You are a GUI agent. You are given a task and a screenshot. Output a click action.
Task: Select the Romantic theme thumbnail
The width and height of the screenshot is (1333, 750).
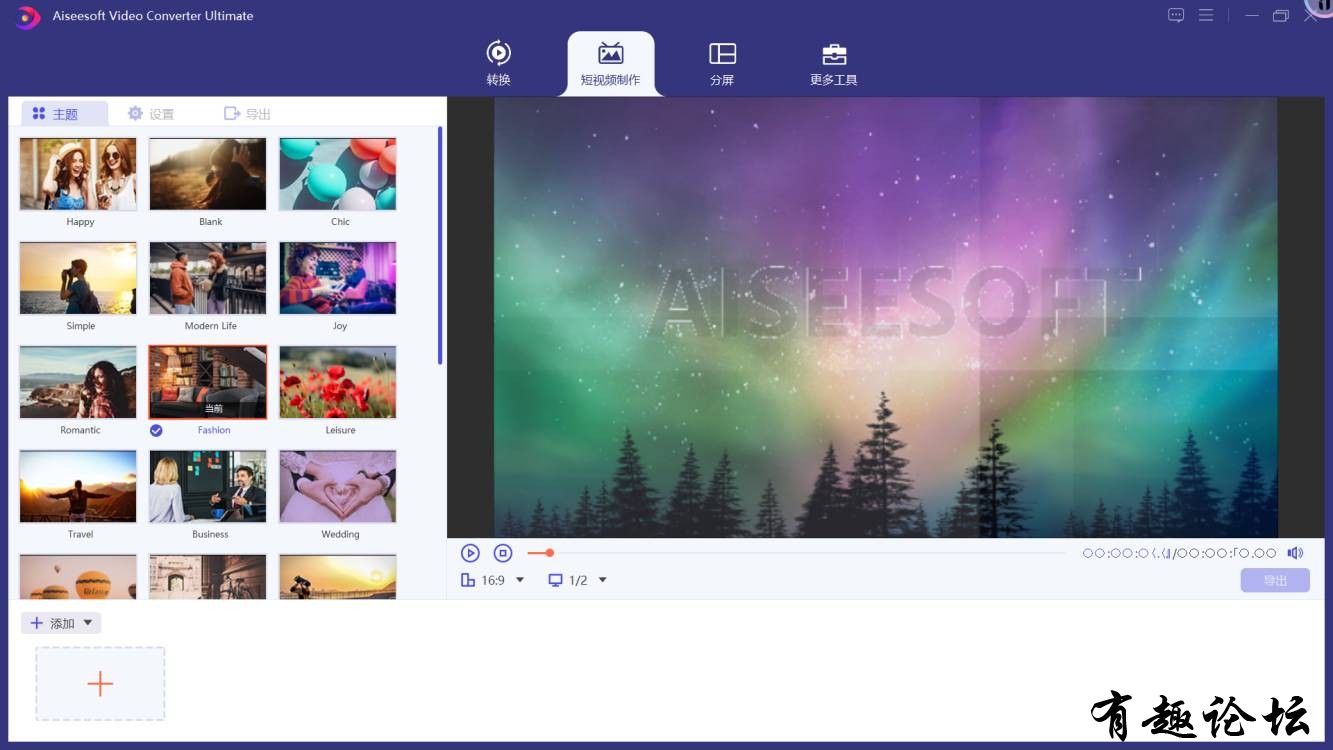[x=78, y=382]
